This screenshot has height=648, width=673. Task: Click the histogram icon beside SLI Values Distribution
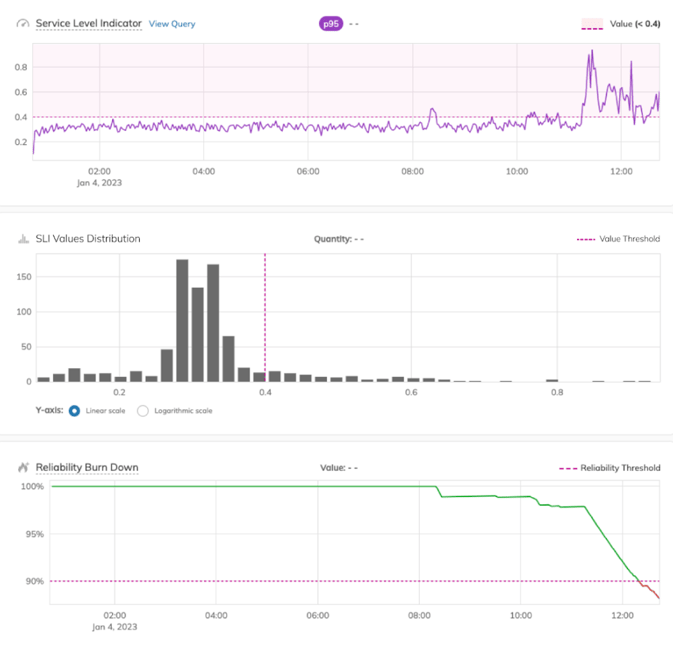(22, 239)
